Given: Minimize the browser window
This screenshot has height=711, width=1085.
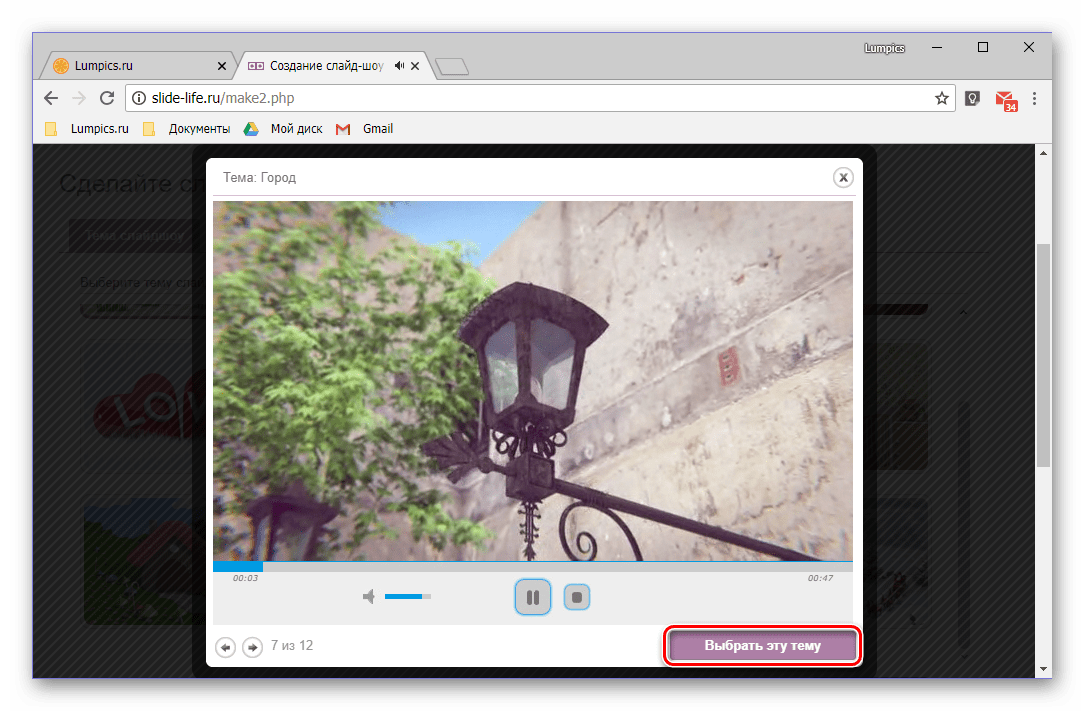Looking at the screenshot, I should pos(937,47).
